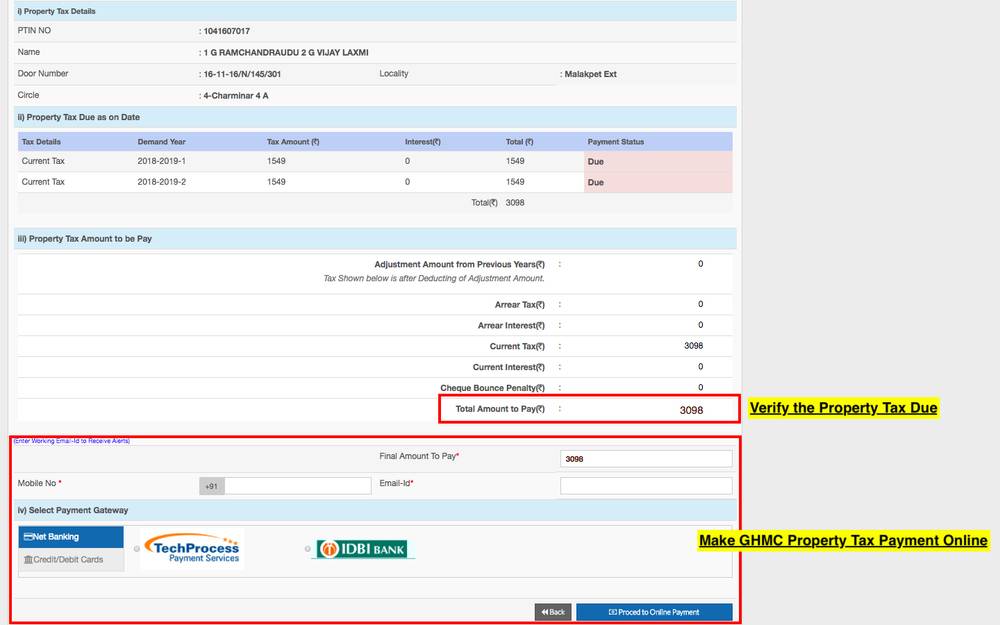Viewport: 1000px width, 625px height.
Task: Click the +91 country code box
Action: tap(211, 484)
